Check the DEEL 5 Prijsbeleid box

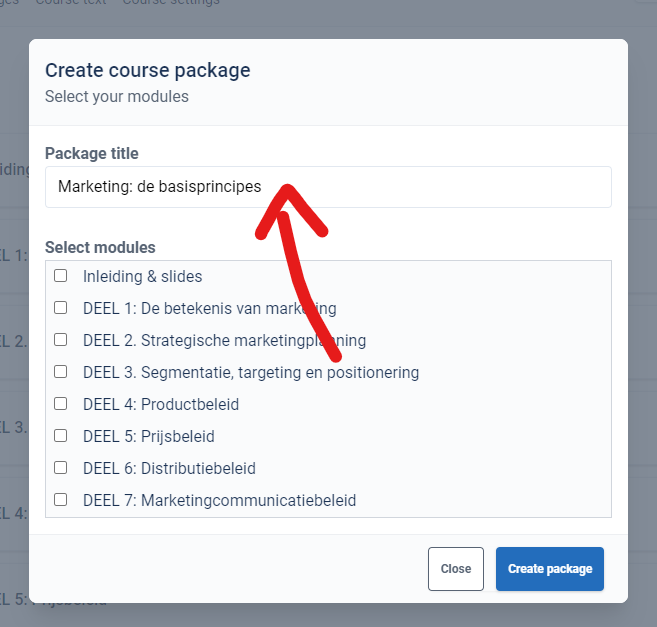tap(60, 435)
